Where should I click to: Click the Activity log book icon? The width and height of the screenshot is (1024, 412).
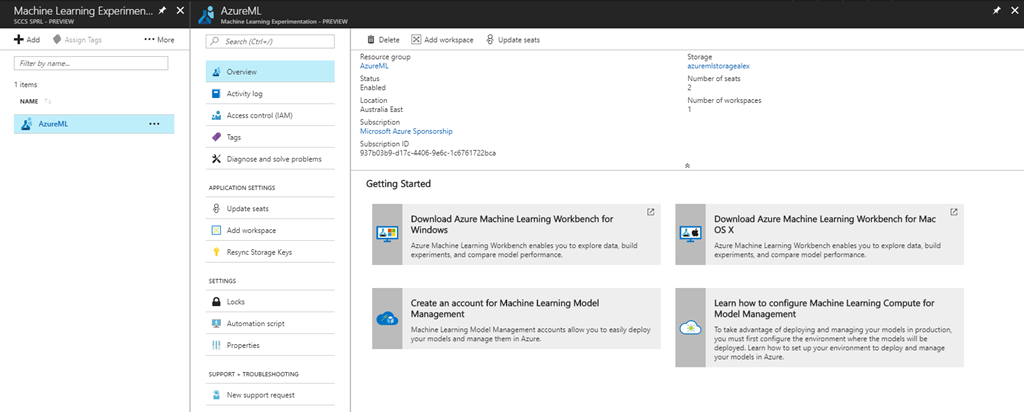tap(216, 93)
